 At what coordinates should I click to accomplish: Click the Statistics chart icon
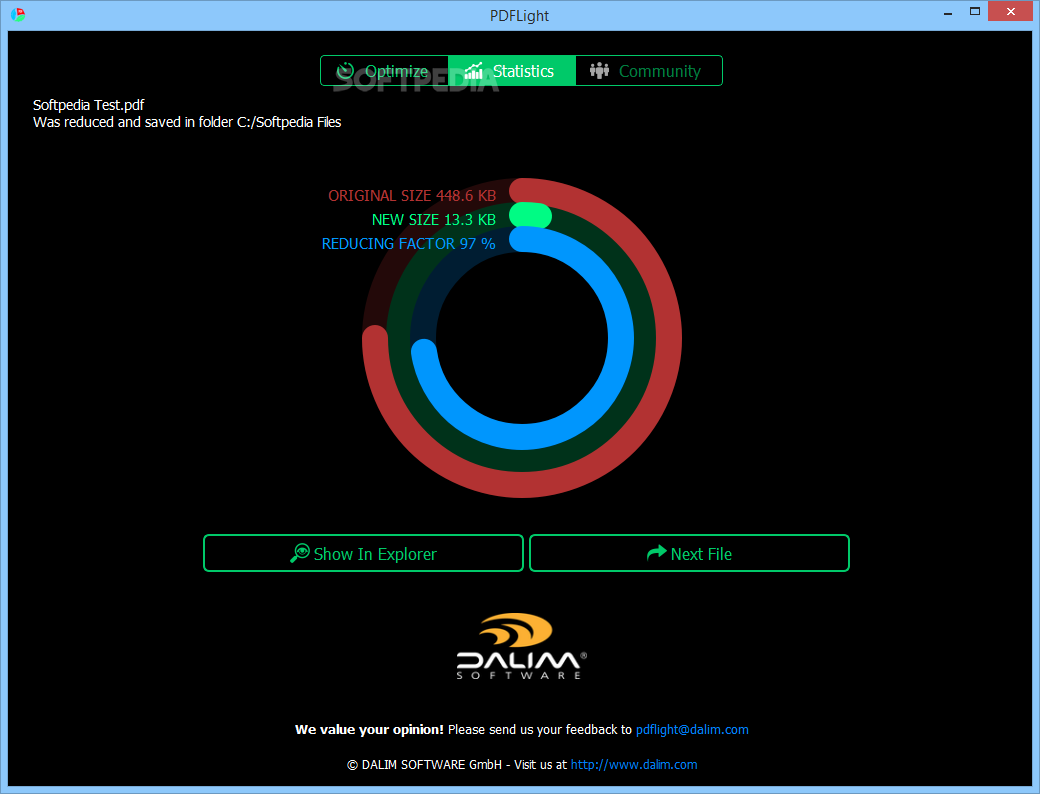[473, 70]
